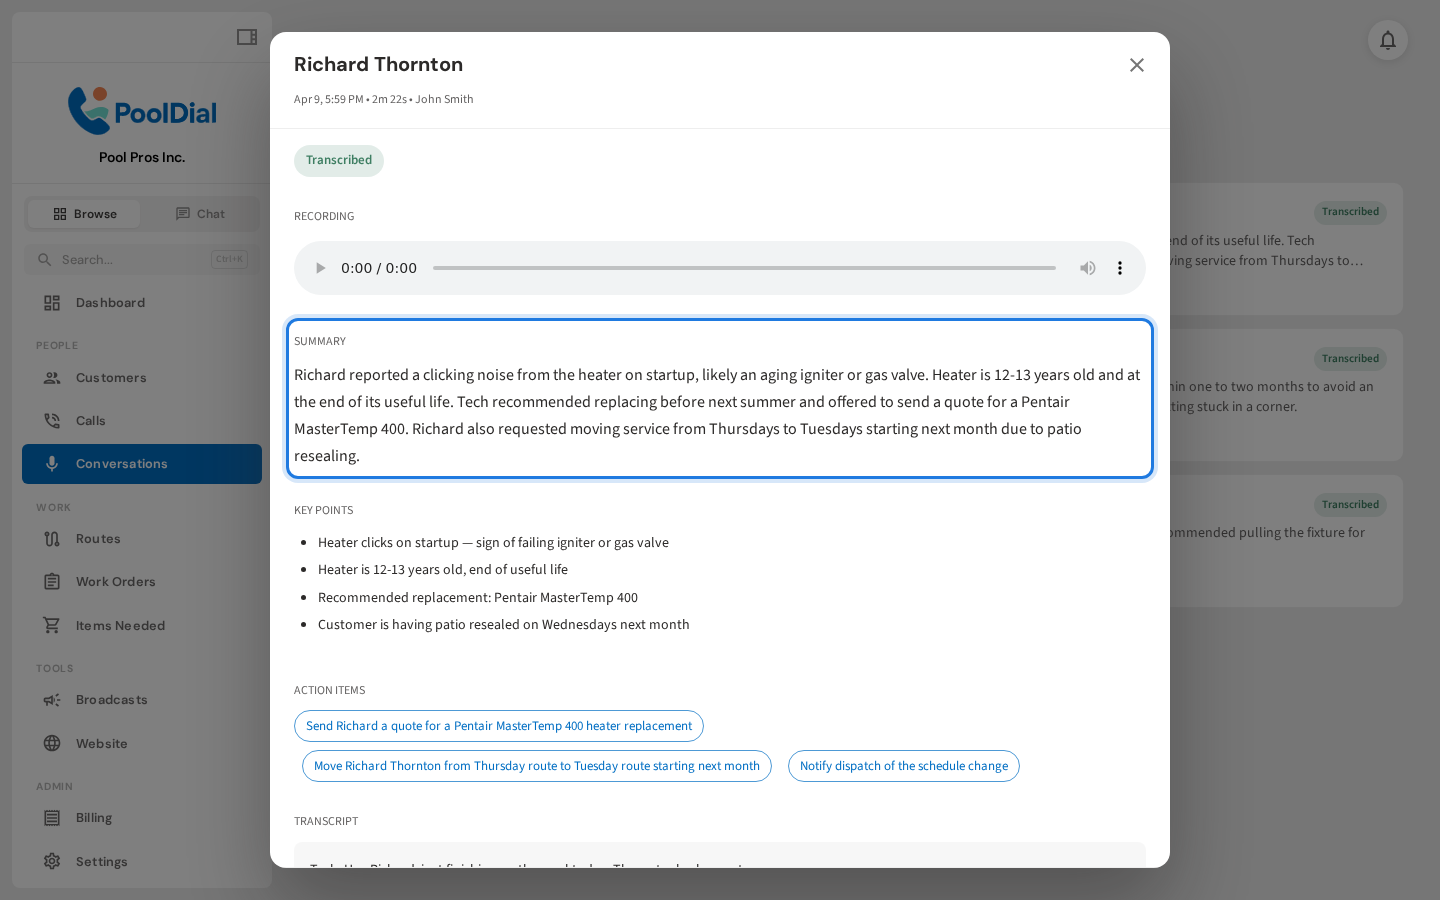The image size is (1440, 900).
Task: Mute the call recording audio
Action: (1088, 268)
